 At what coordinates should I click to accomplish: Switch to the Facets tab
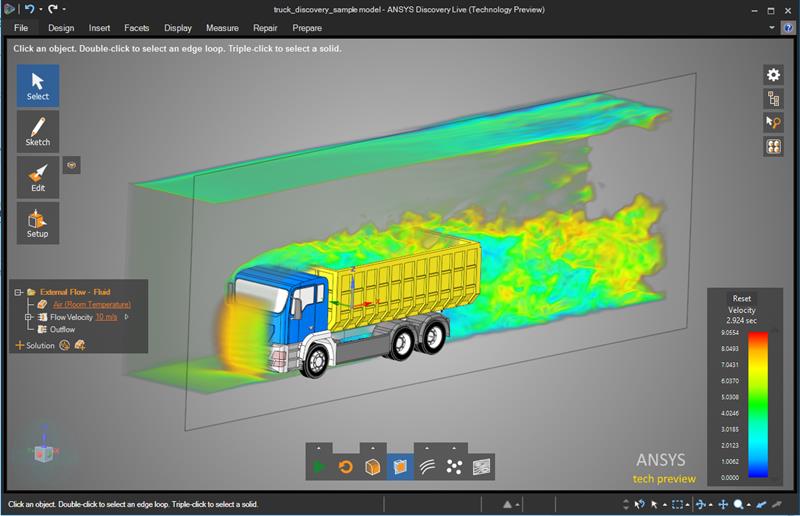137,28
